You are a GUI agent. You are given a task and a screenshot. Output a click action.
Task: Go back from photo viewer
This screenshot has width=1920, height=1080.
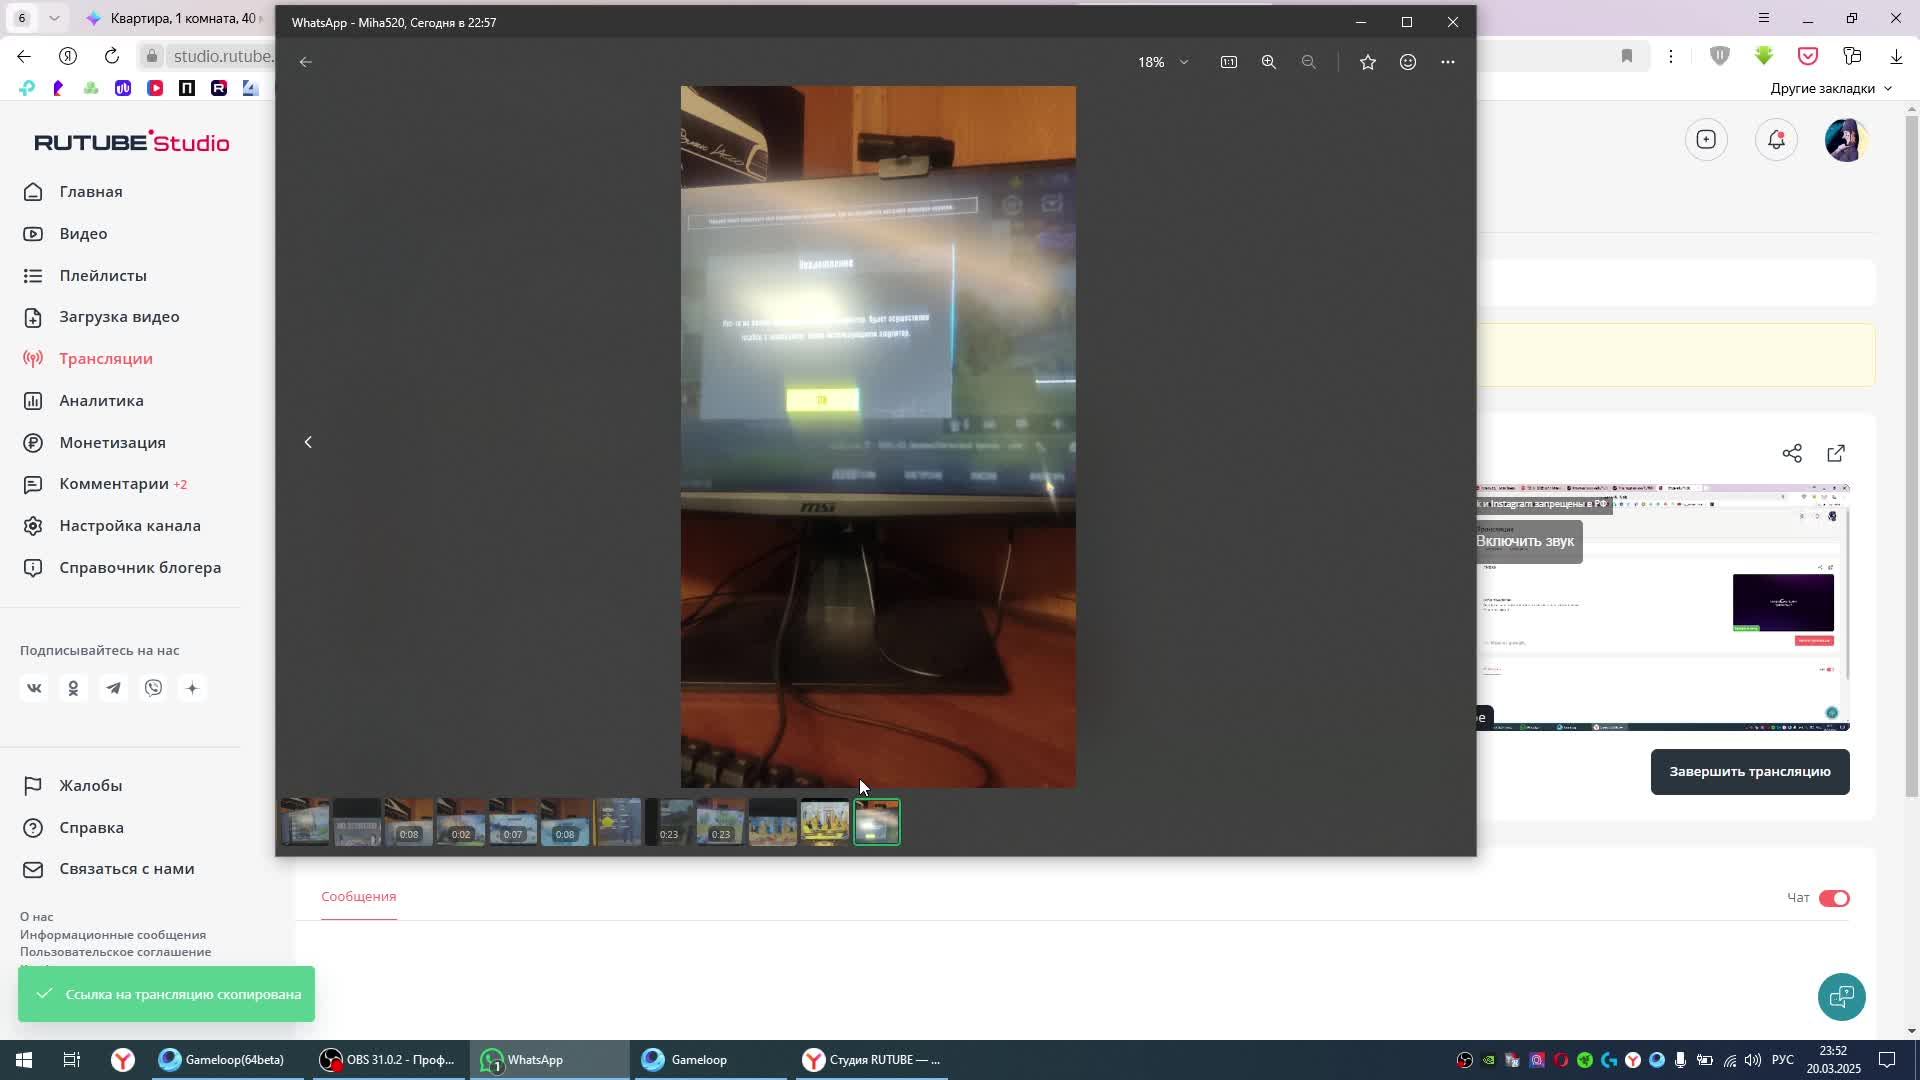point(306,62)
